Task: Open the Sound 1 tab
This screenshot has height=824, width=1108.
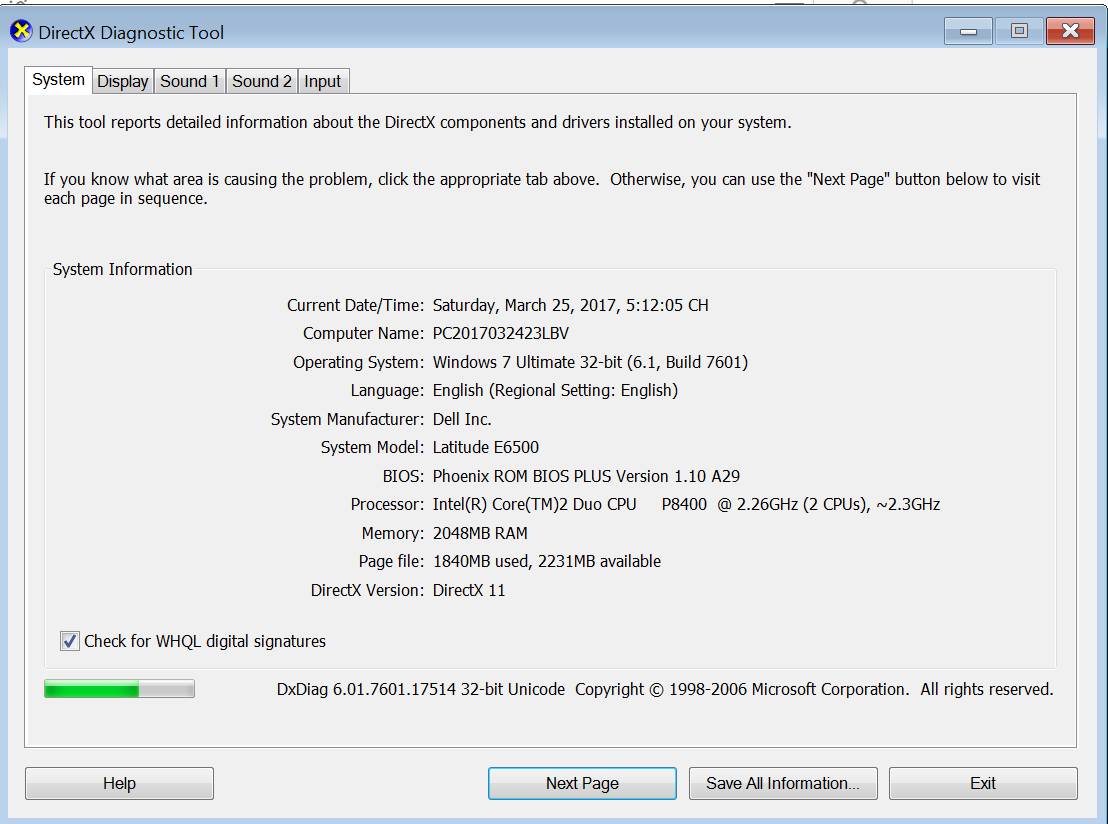Action: pos(190,82)
